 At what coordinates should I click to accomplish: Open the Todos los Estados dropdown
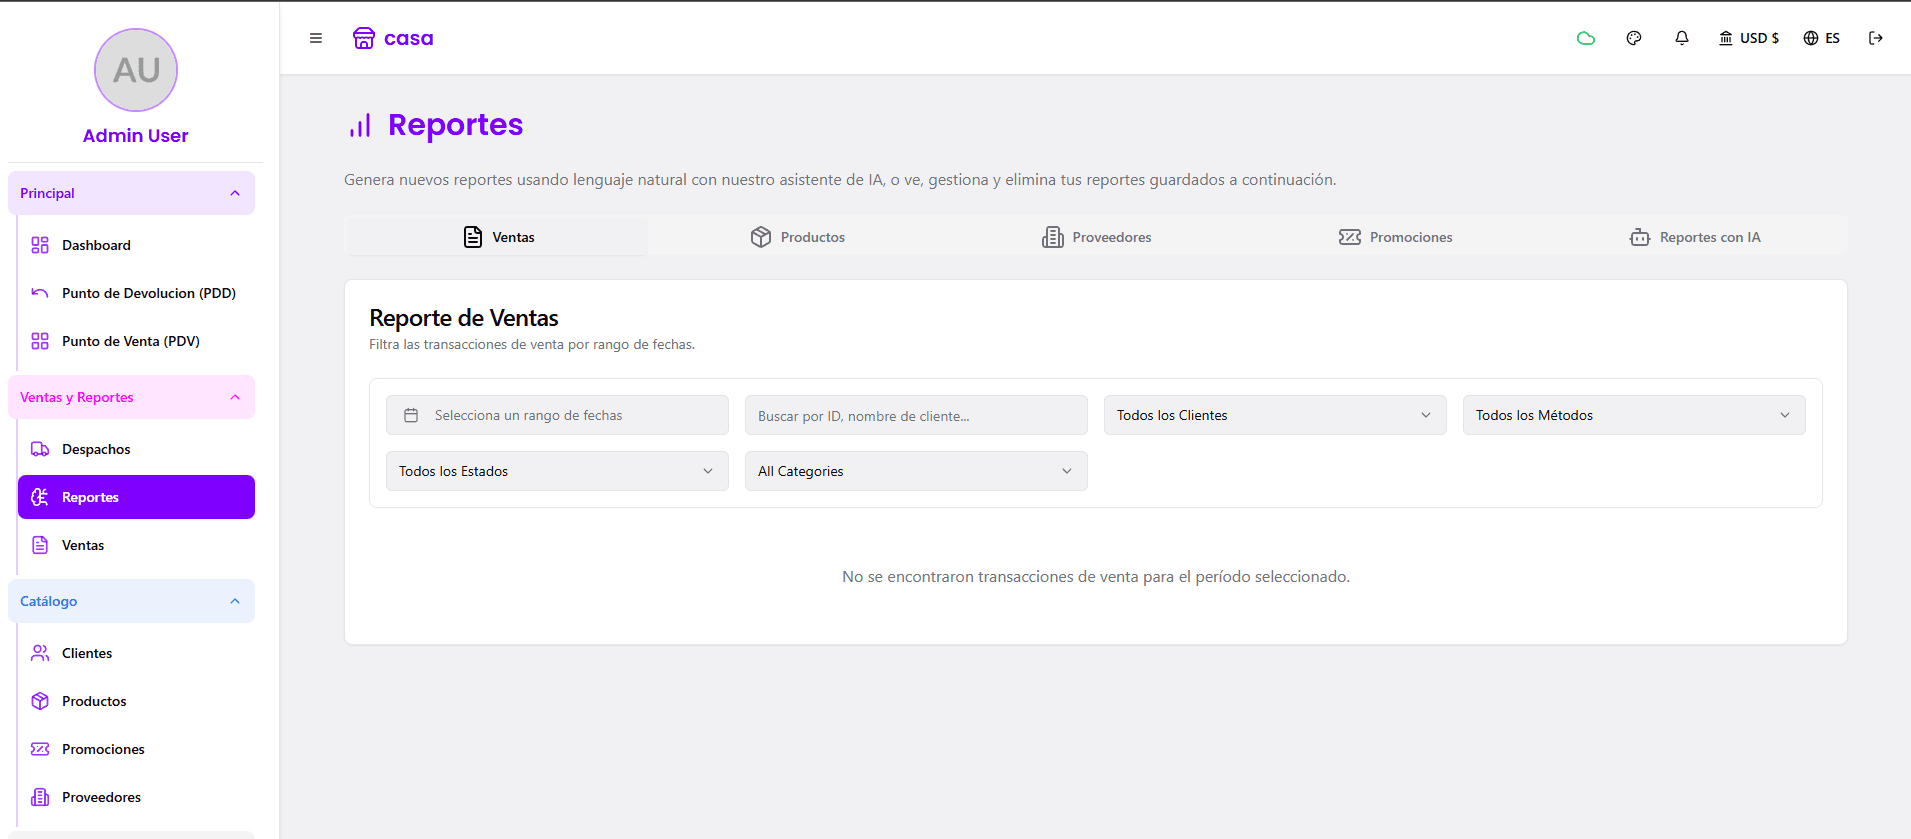coord(557,471)
